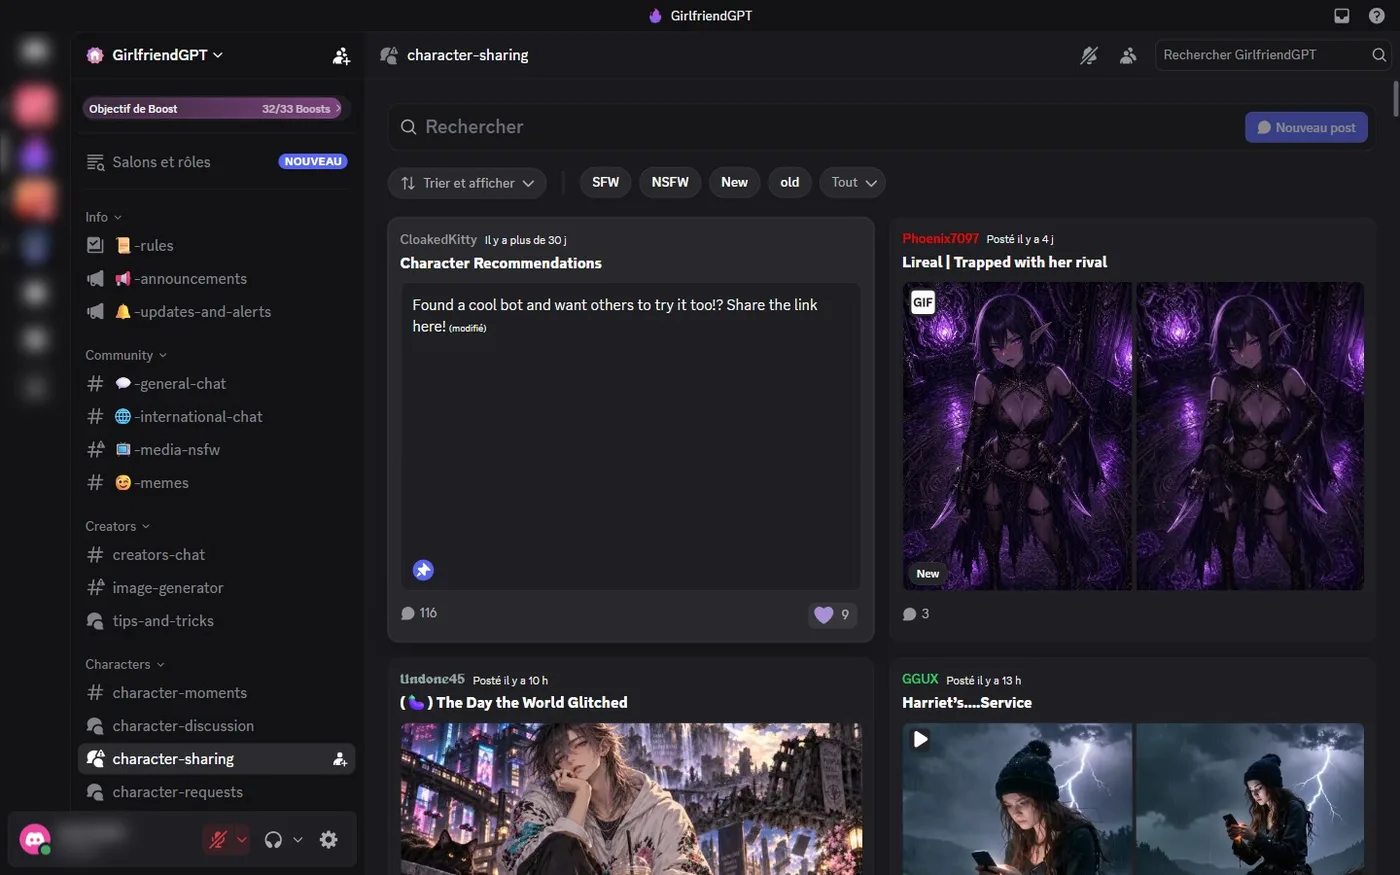The width and height of the screenshot is (1400, 875).
Task: Click the posts search Rechercher field
Action: click(815, 127)
